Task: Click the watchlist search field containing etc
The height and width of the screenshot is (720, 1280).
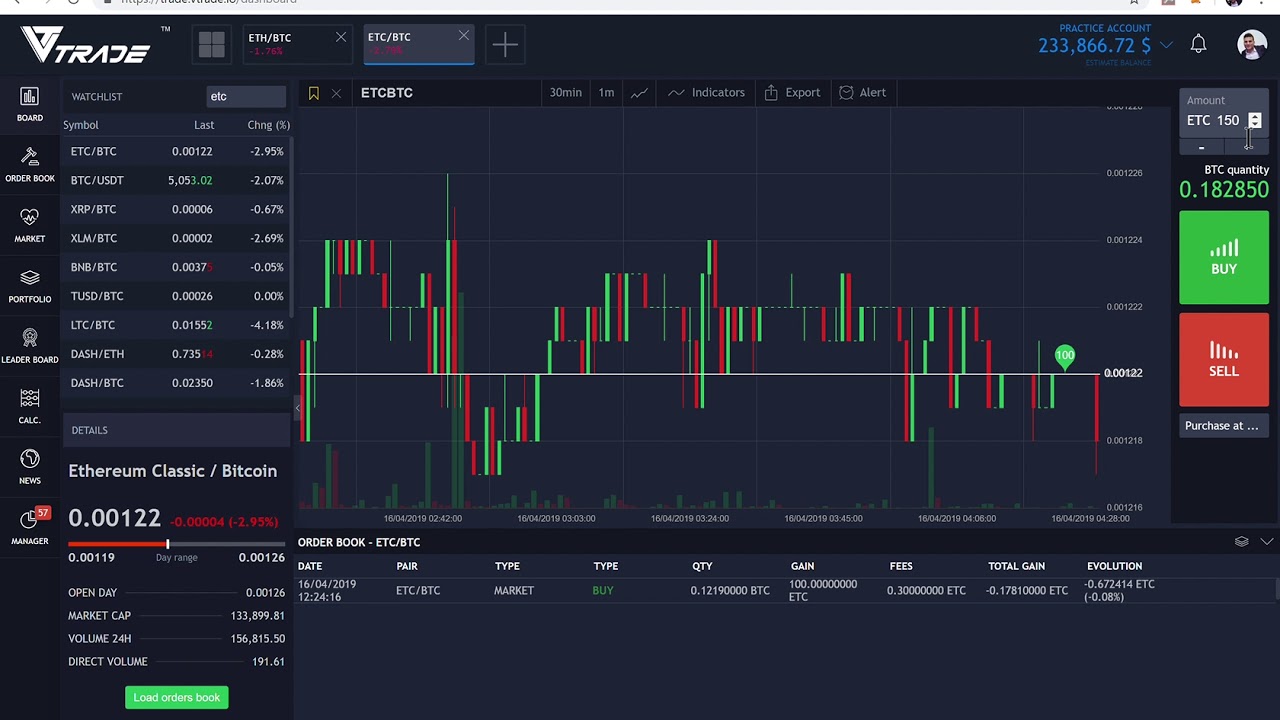Action: 246,97
